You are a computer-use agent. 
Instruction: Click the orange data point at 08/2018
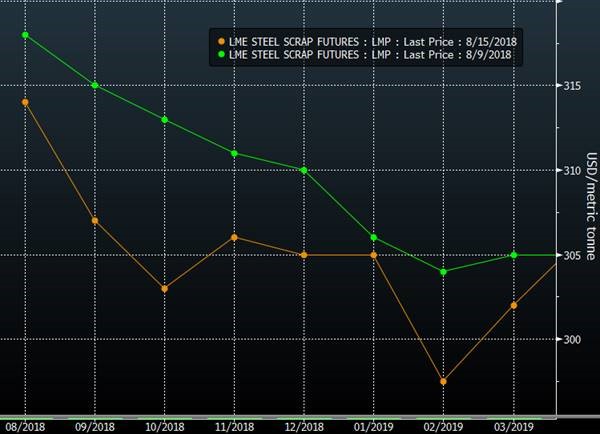[x=25, y=102]
